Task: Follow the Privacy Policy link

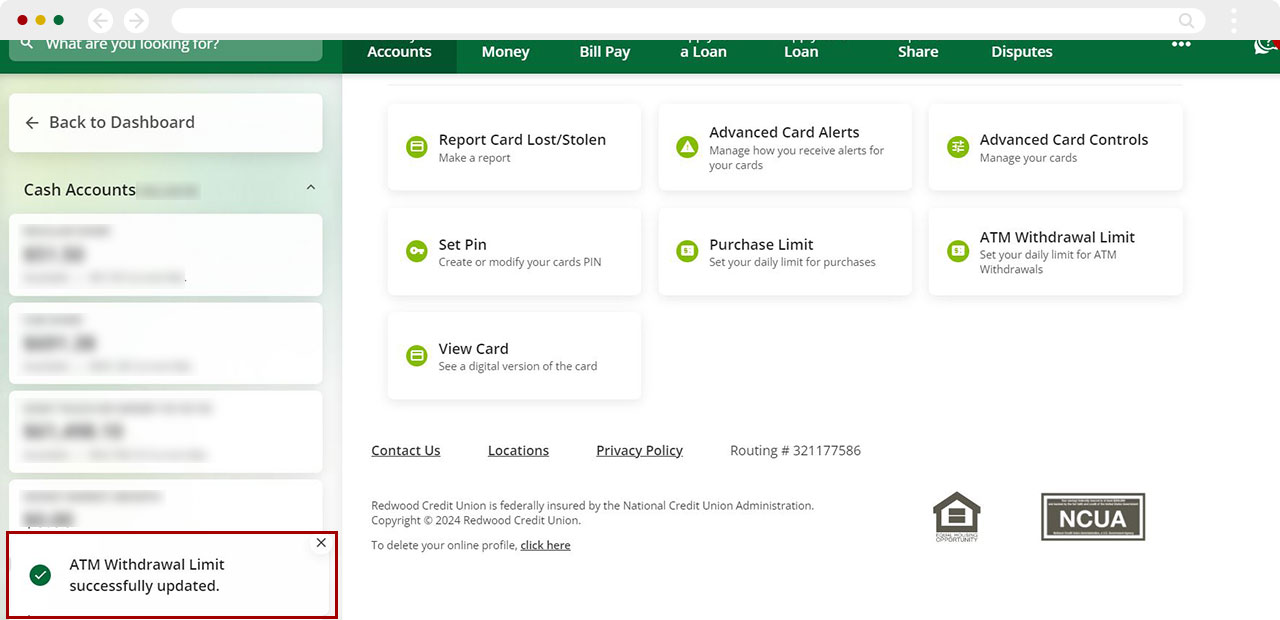Action: coord(639,451)
